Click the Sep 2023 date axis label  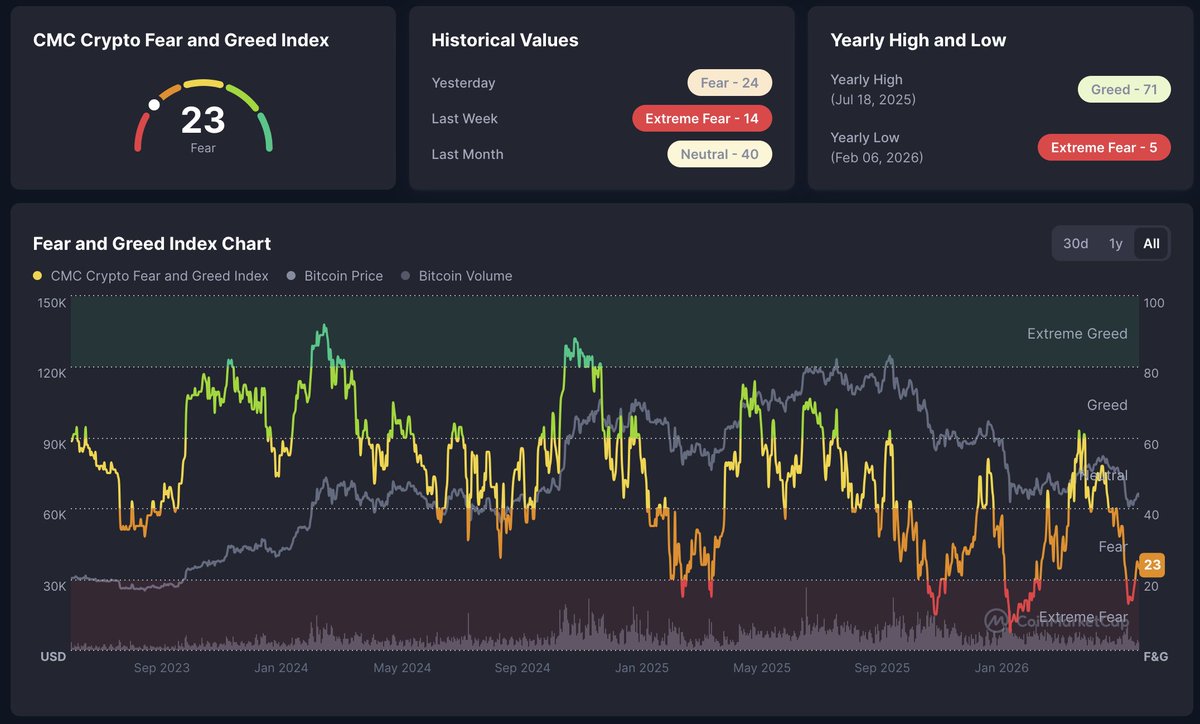(x=161, y=668)
